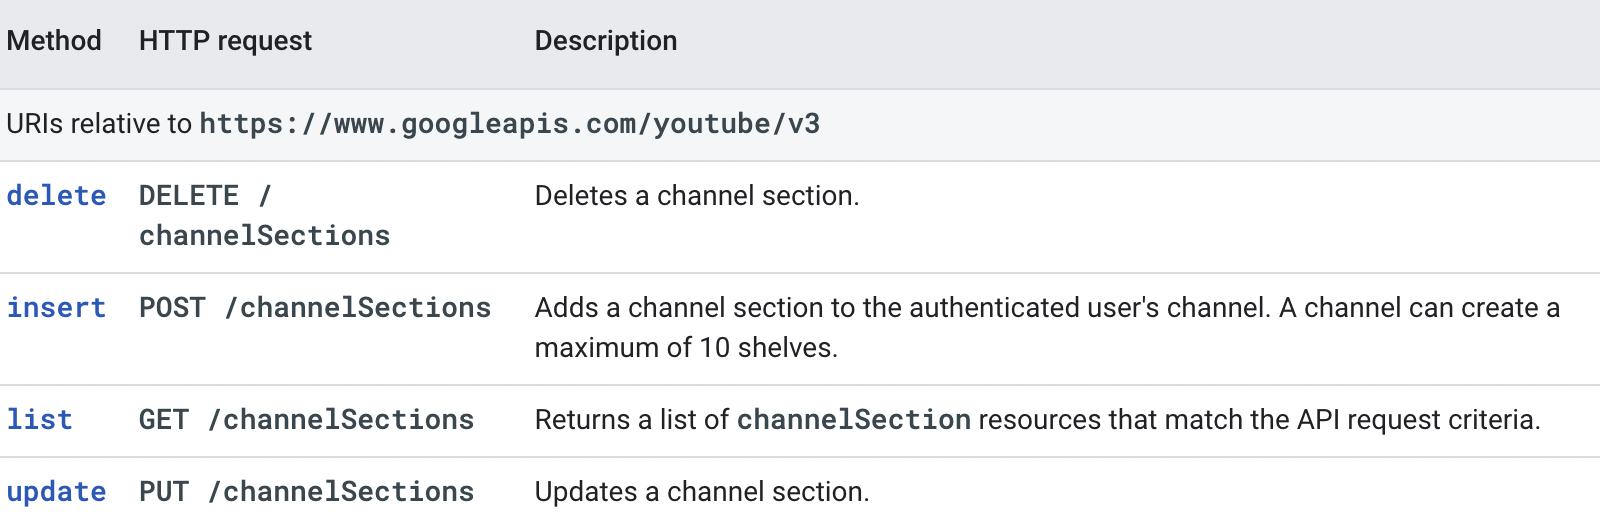Open the delete method link
Viewport: 1600px width, 526px height.
(56, 196)
